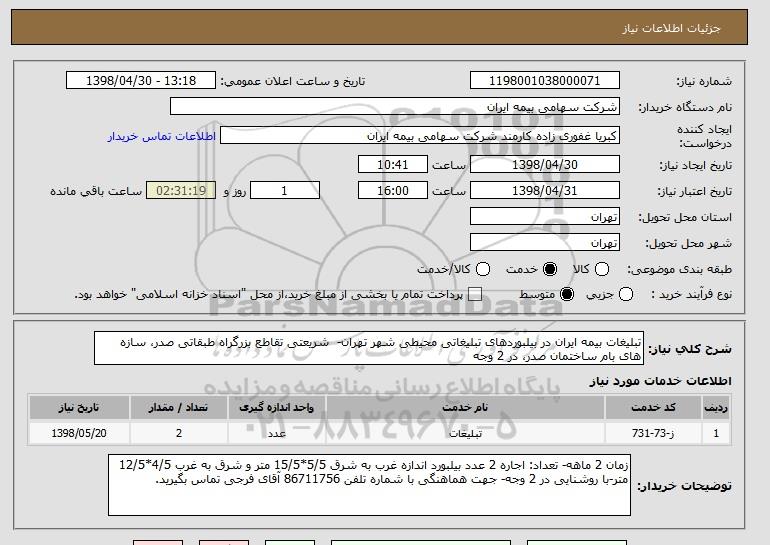Select the کالا/خدمت radio button
The image size is (770, 545).
[x=483, y=269]
